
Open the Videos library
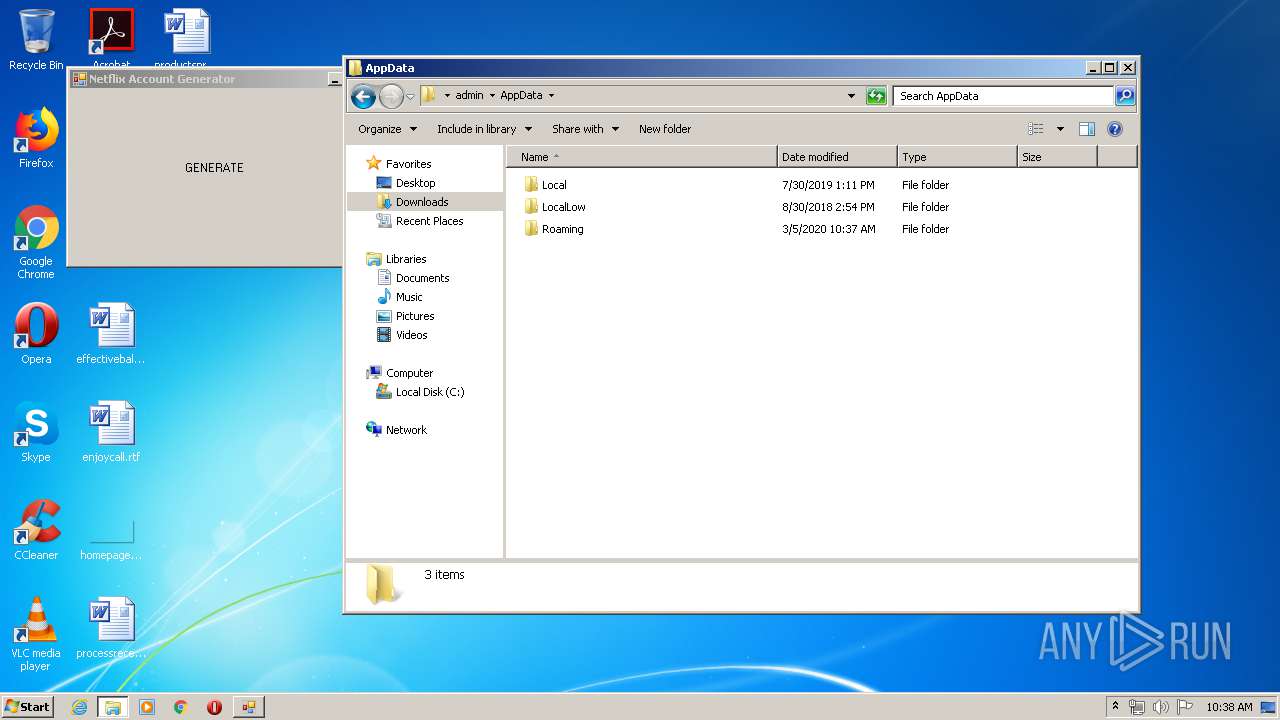[402, 335]
